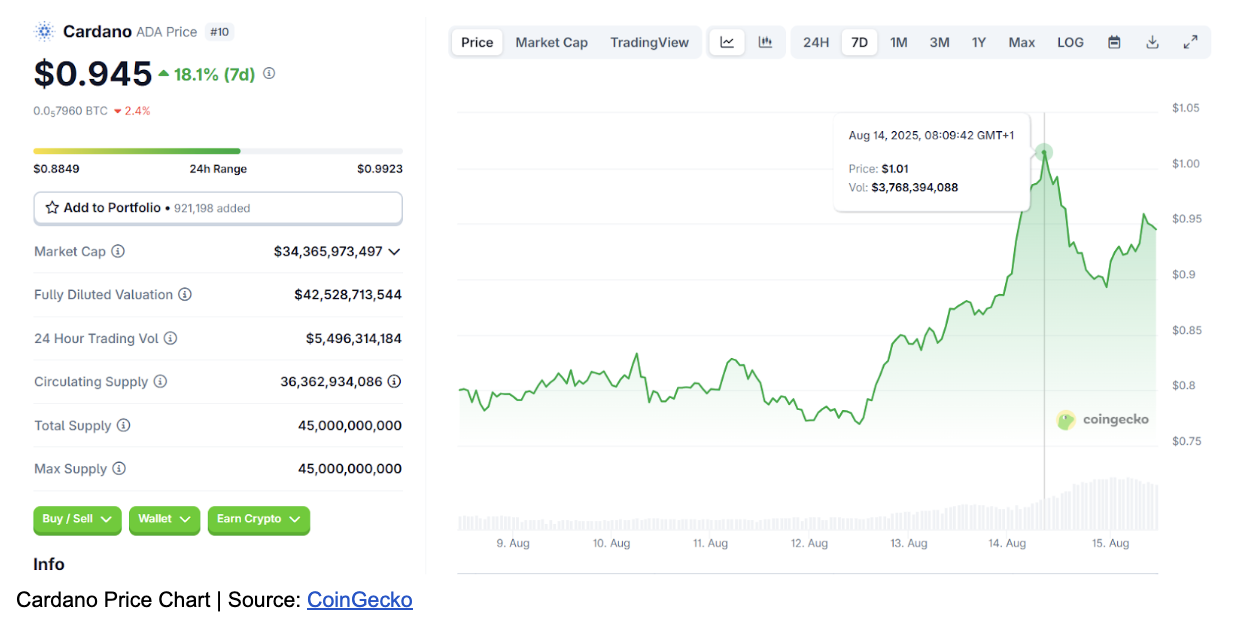Switch to candlestick chart icon
This screenshot has width=1250, height=632.
pyautogui.click(x=765, y=42)
